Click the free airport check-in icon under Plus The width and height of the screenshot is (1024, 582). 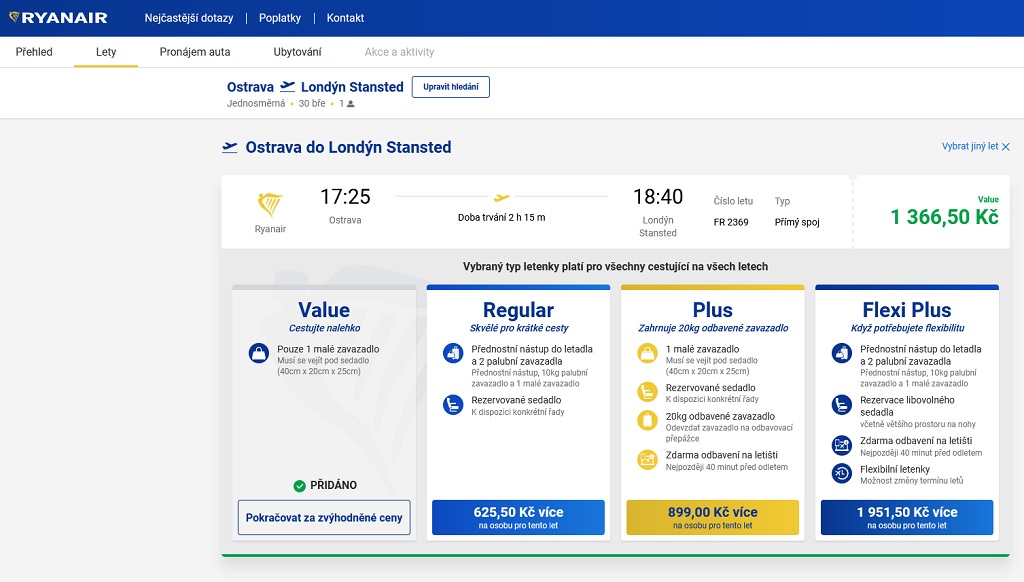[647, 459]
